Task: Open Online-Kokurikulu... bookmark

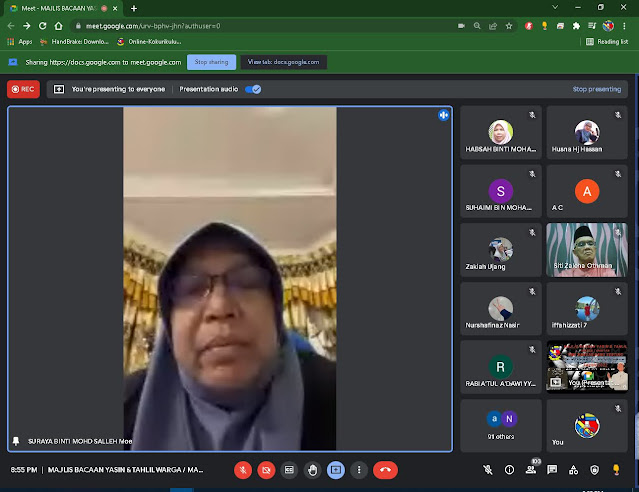Action: pyautogui.click(x=149, y=42)
